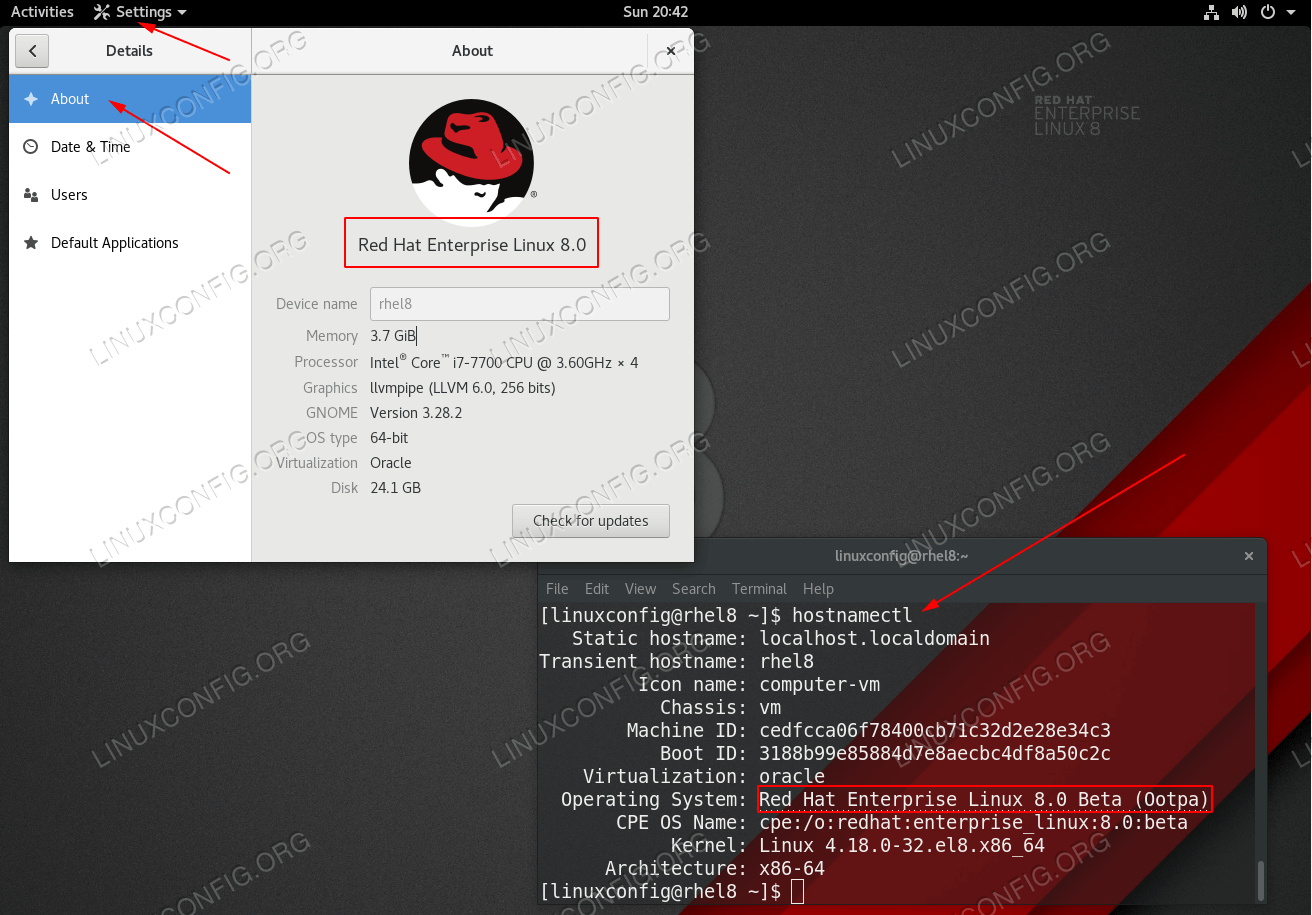1312x915 pixels.
Task: Open terminal File menu
Action: pos(557,589)
